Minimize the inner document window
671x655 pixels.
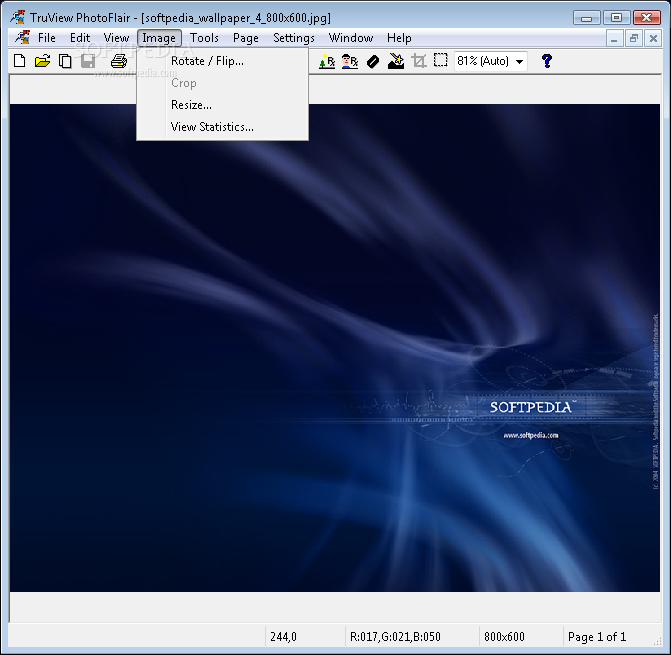click(x=614, y=39)
